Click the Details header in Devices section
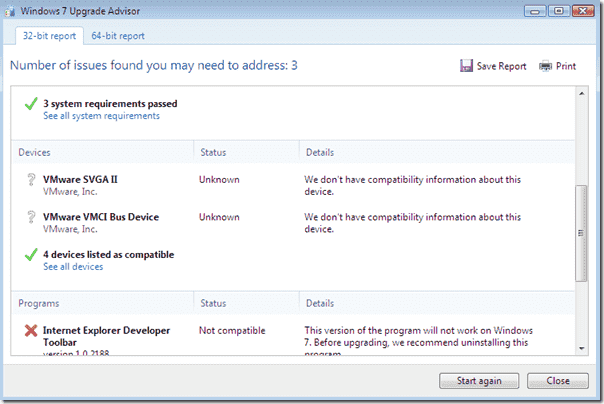Image resolution: width=604 pixels, height=404 pixels. point(320,152)
